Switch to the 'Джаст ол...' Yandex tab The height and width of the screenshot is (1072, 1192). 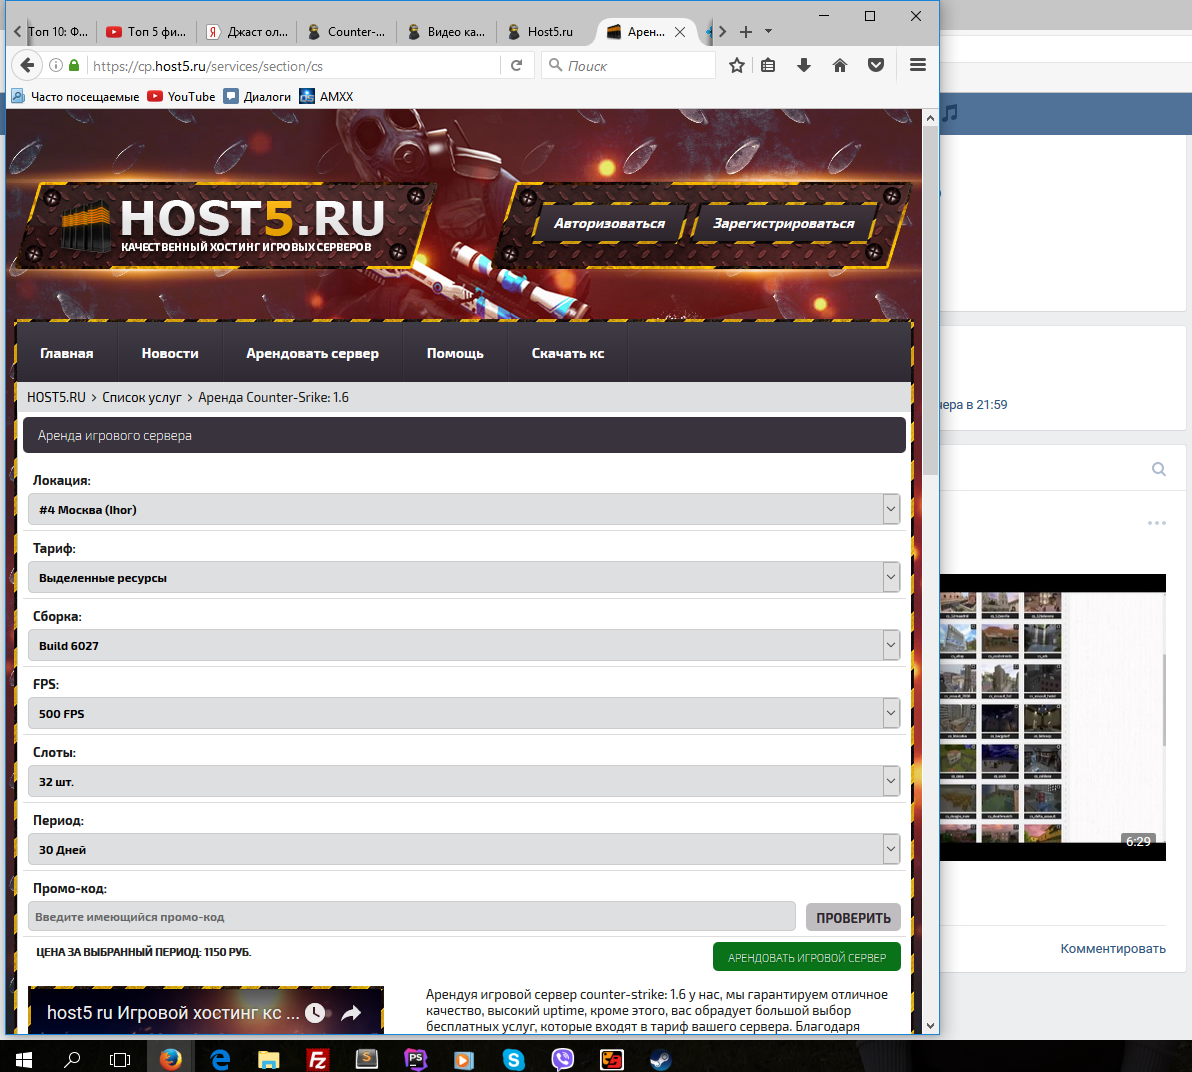point(248,32)
